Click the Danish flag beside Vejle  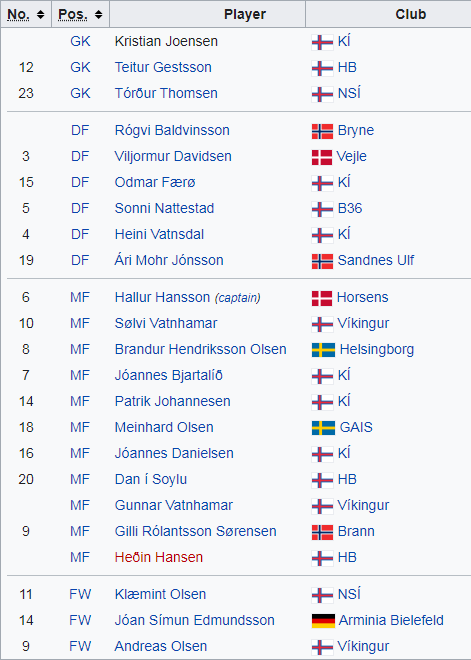point(322,157)
